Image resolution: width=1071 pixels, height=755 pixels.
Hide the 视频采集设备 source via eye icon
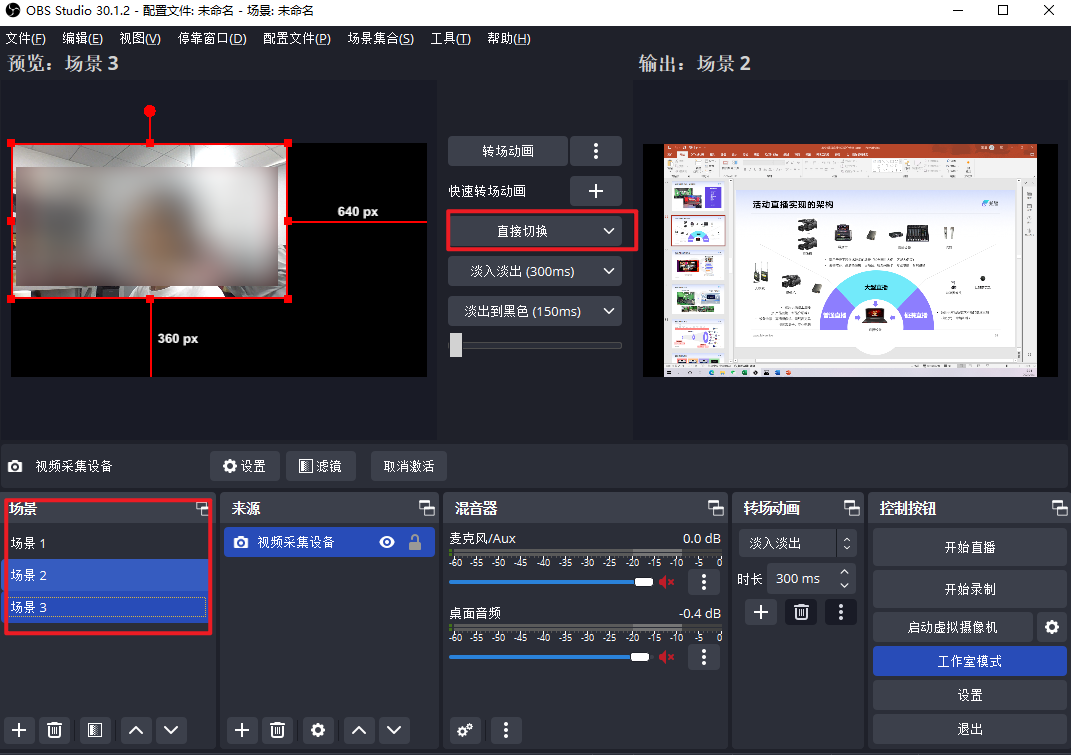387,542
